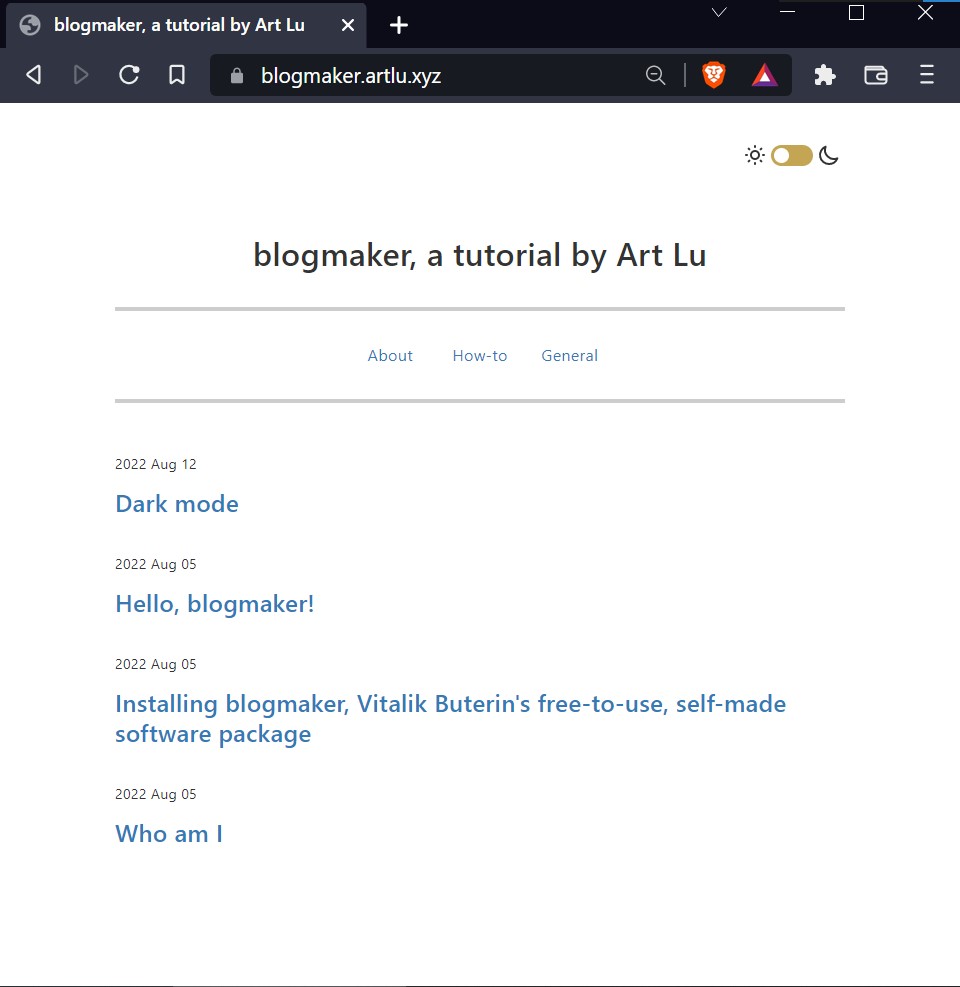
Task: Click the zoom-out magnifier in address bar
Action: click(x=655, y=74)
